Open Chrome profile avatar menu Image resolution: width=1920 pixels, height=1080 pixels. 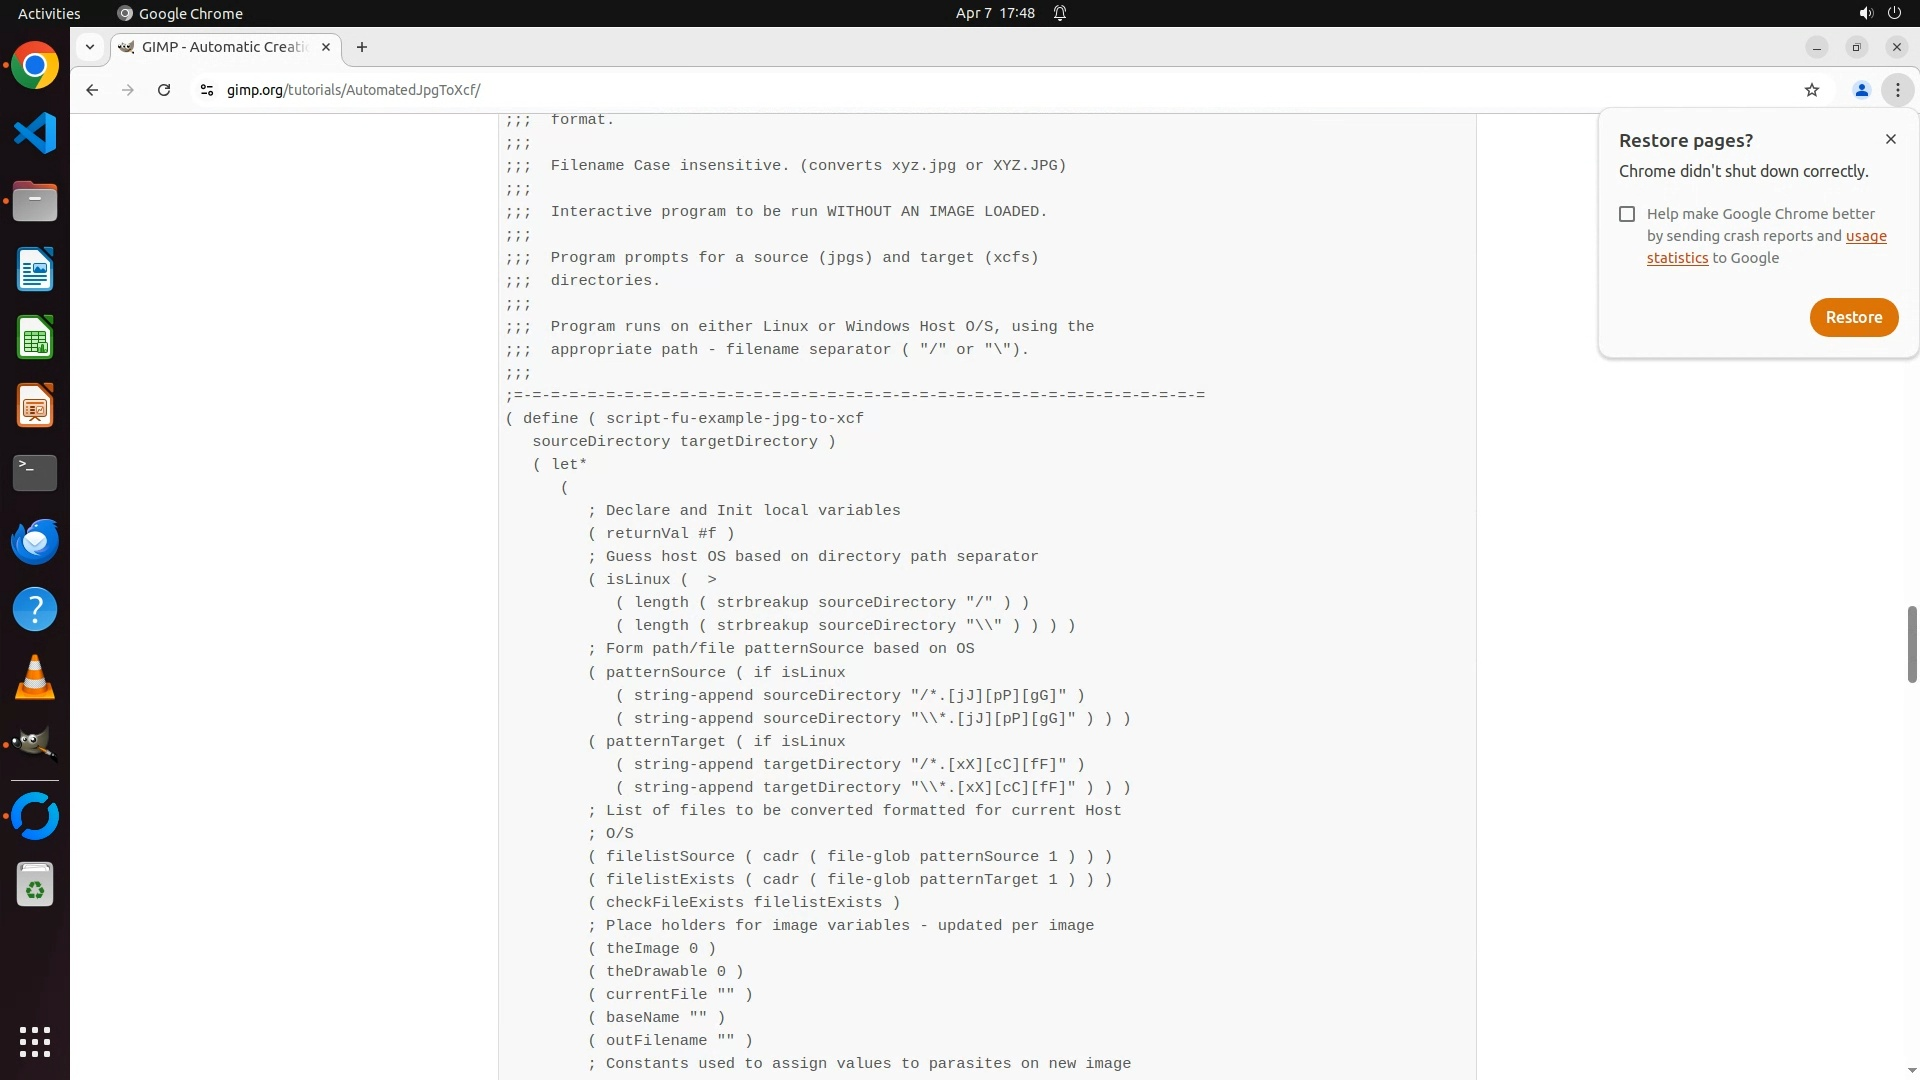coord(1861,90)
